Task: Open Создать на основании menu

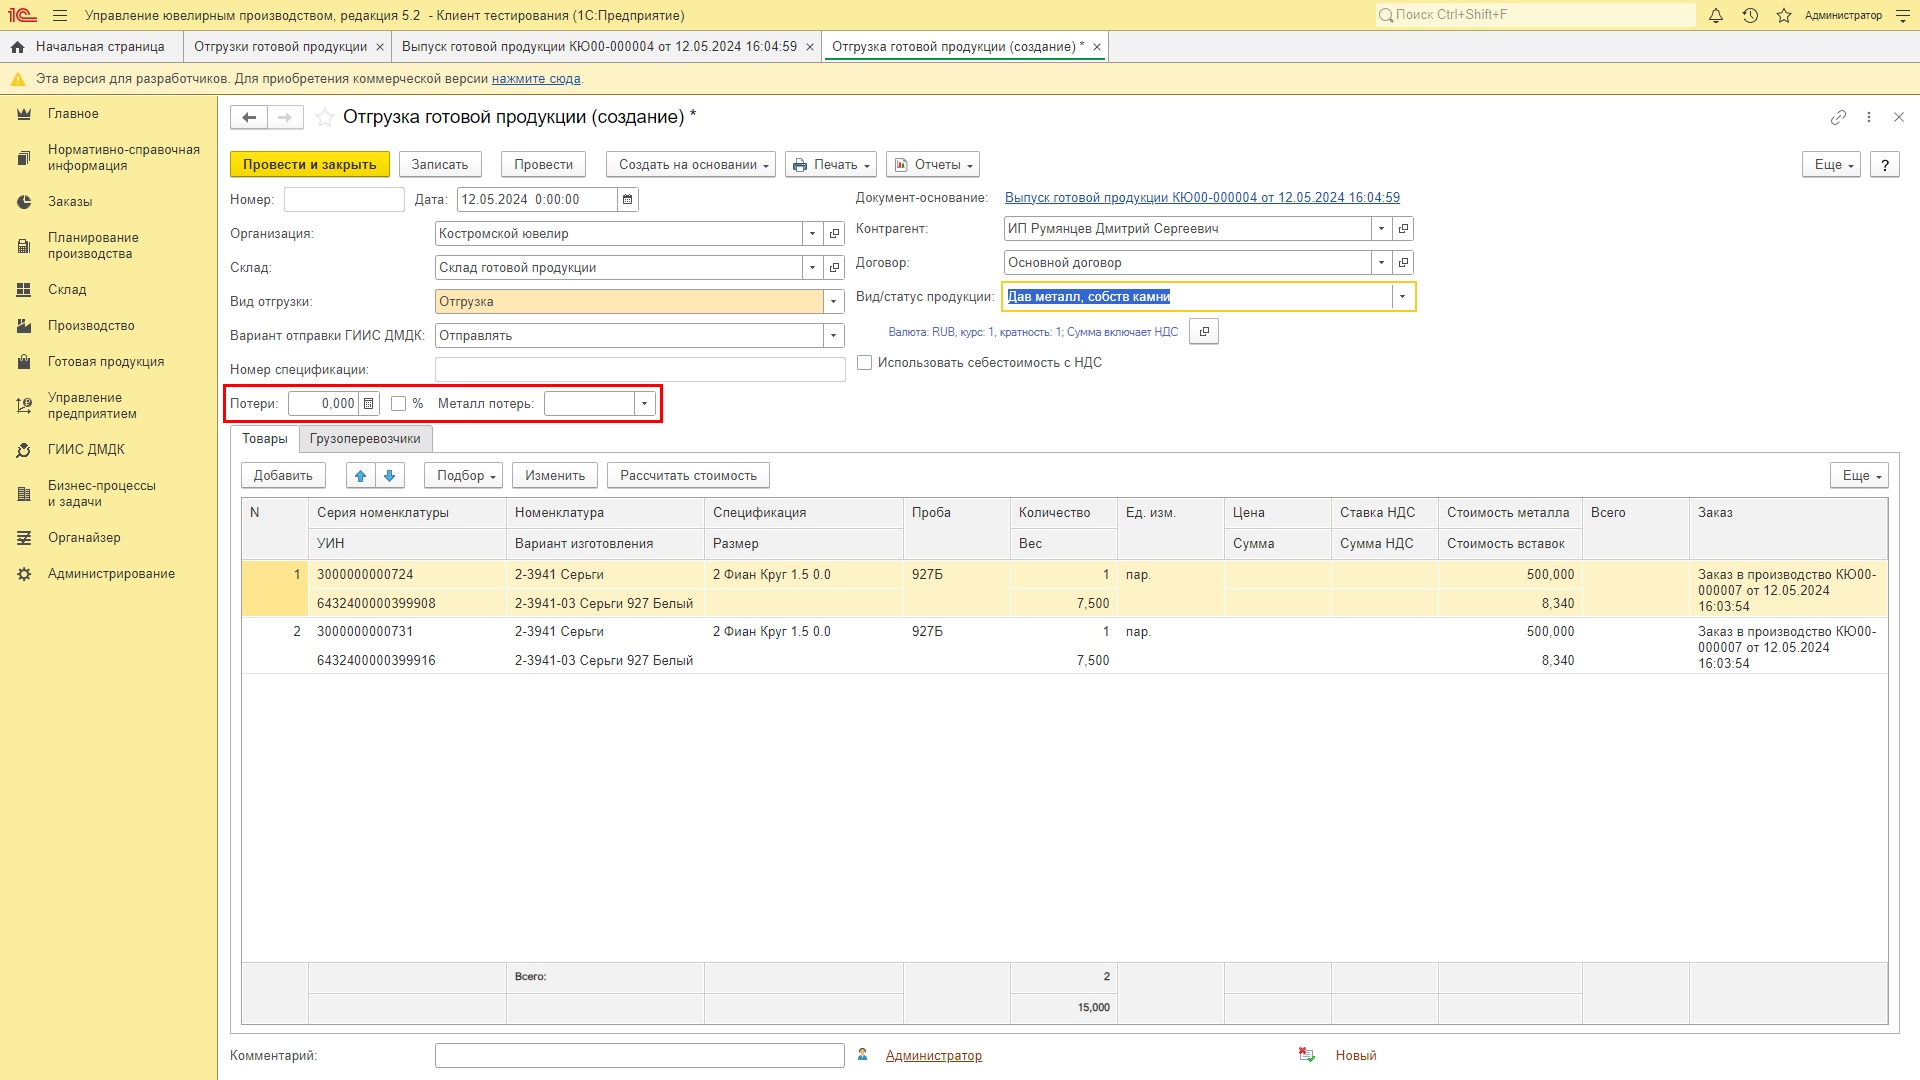Action: [x=691, y=165]
